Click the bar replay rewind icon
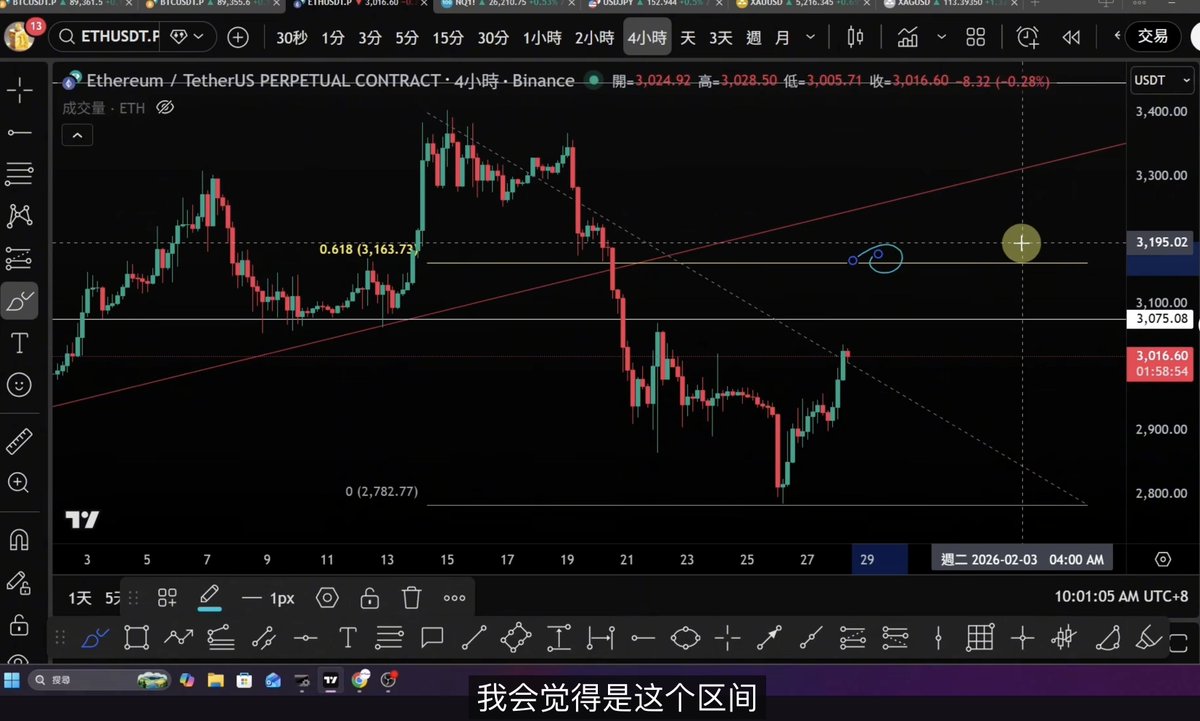 (1071, 38)
